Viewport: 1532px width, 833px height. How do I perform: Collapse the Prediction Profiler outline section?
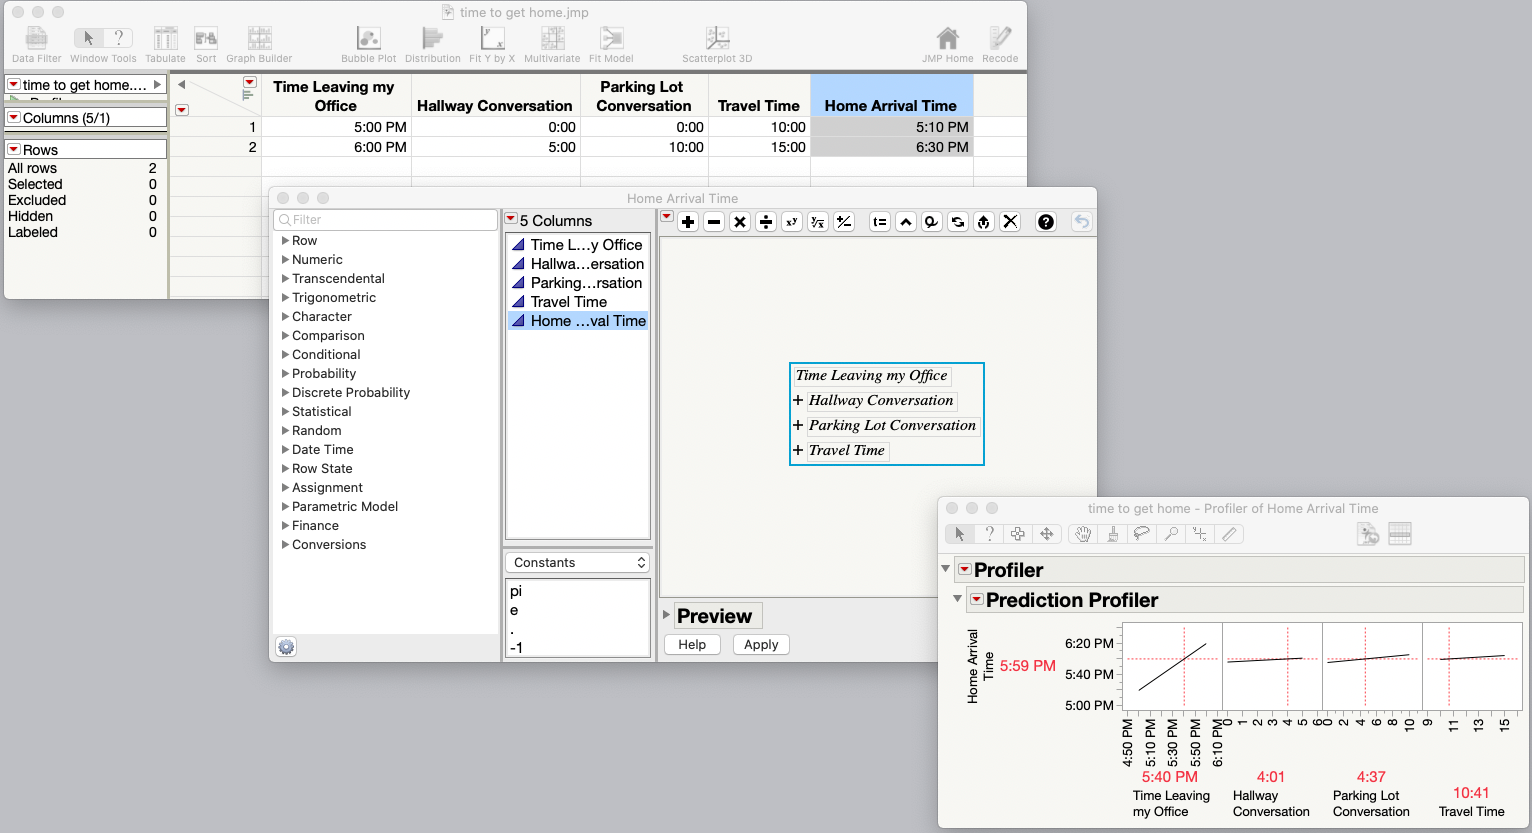(x=957, y=599)
